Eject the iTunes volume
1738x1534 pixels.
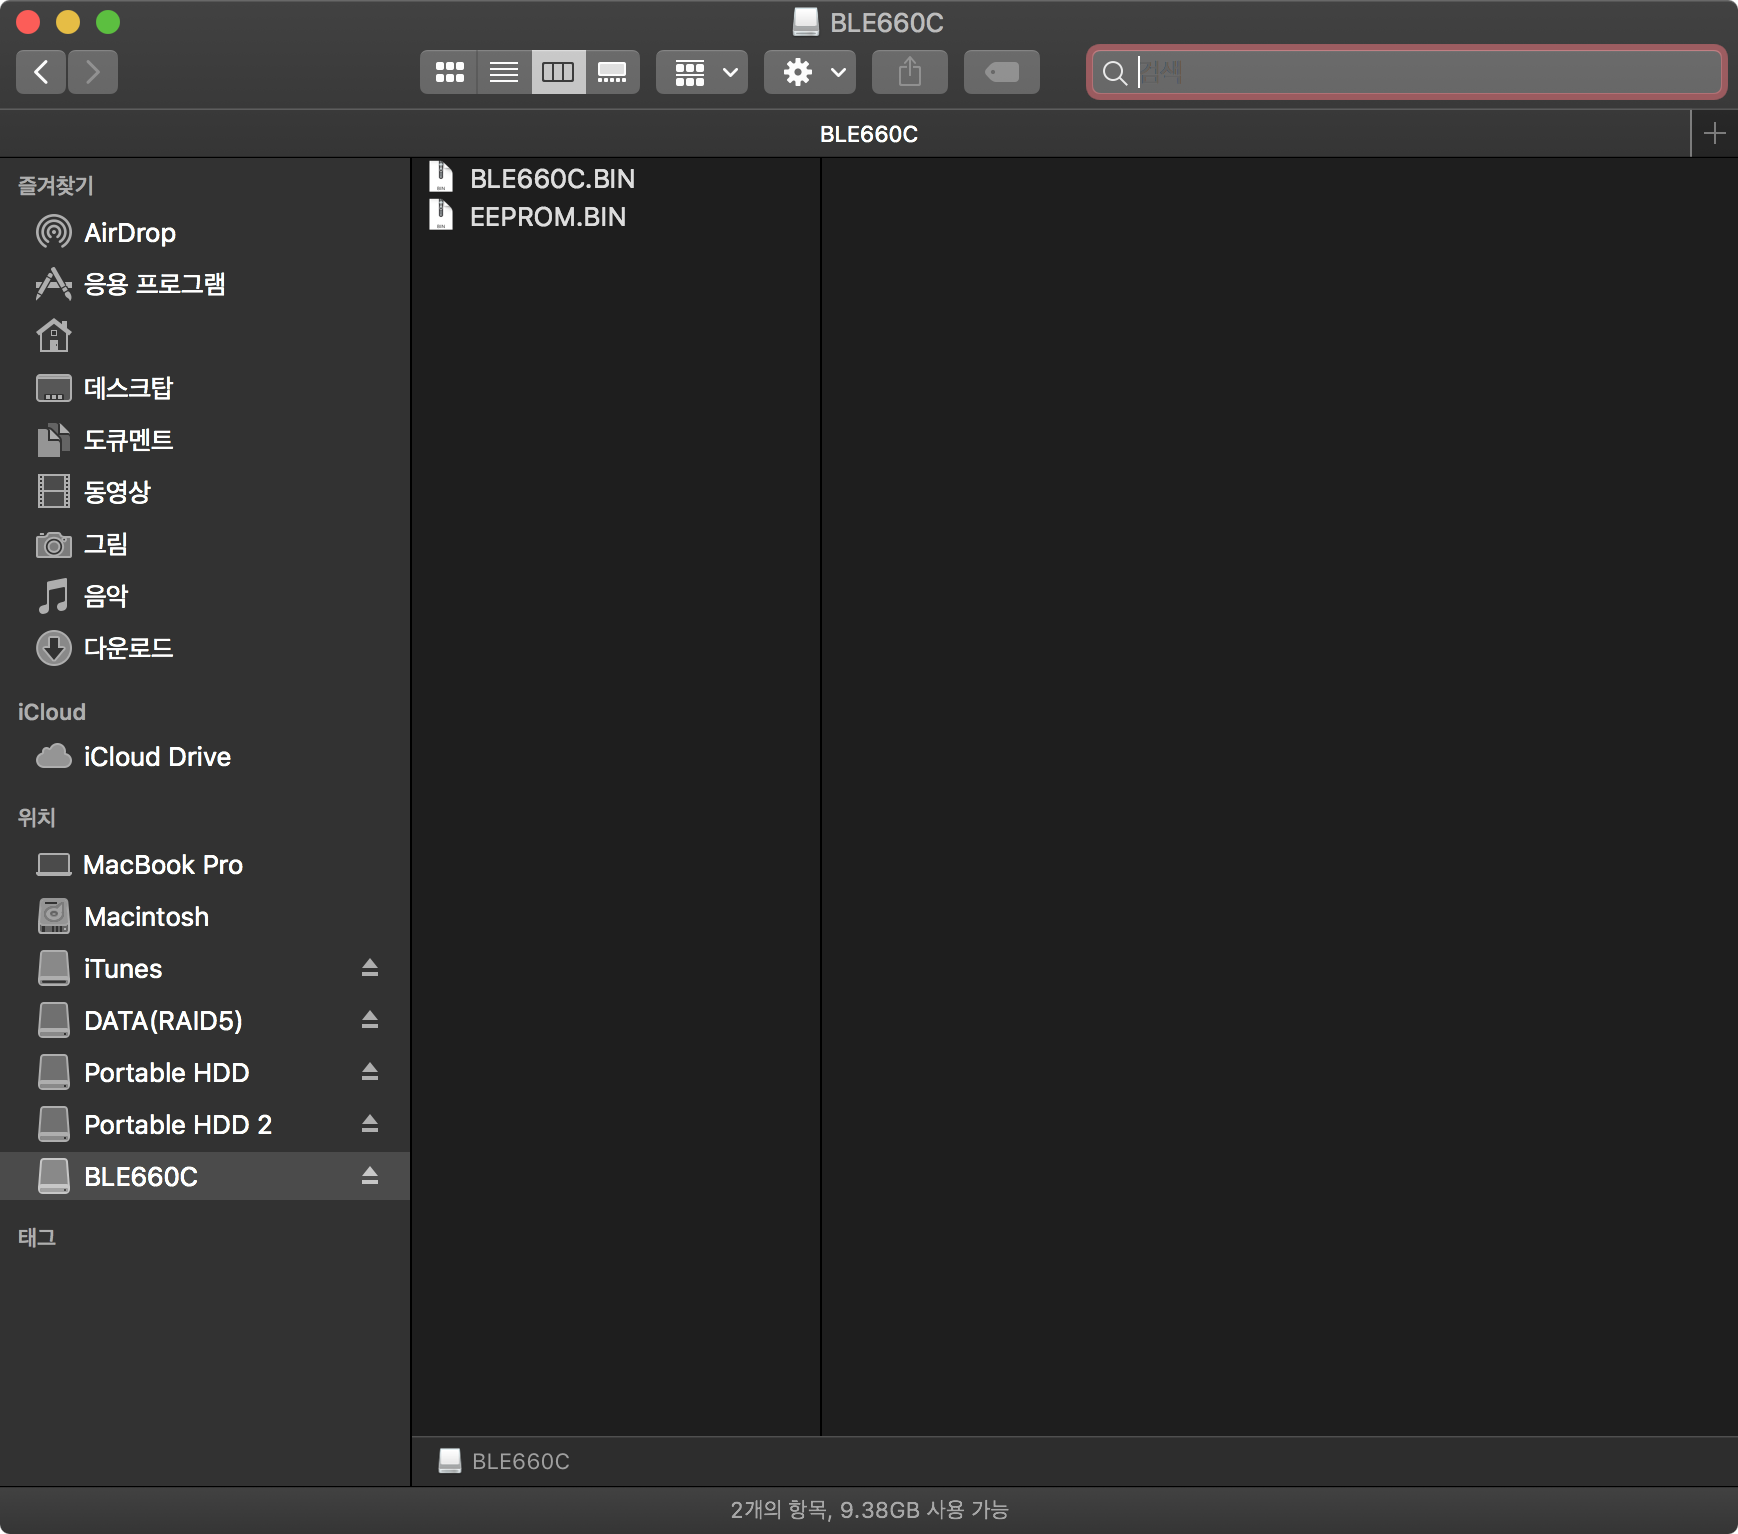click(x=370, y=967)
